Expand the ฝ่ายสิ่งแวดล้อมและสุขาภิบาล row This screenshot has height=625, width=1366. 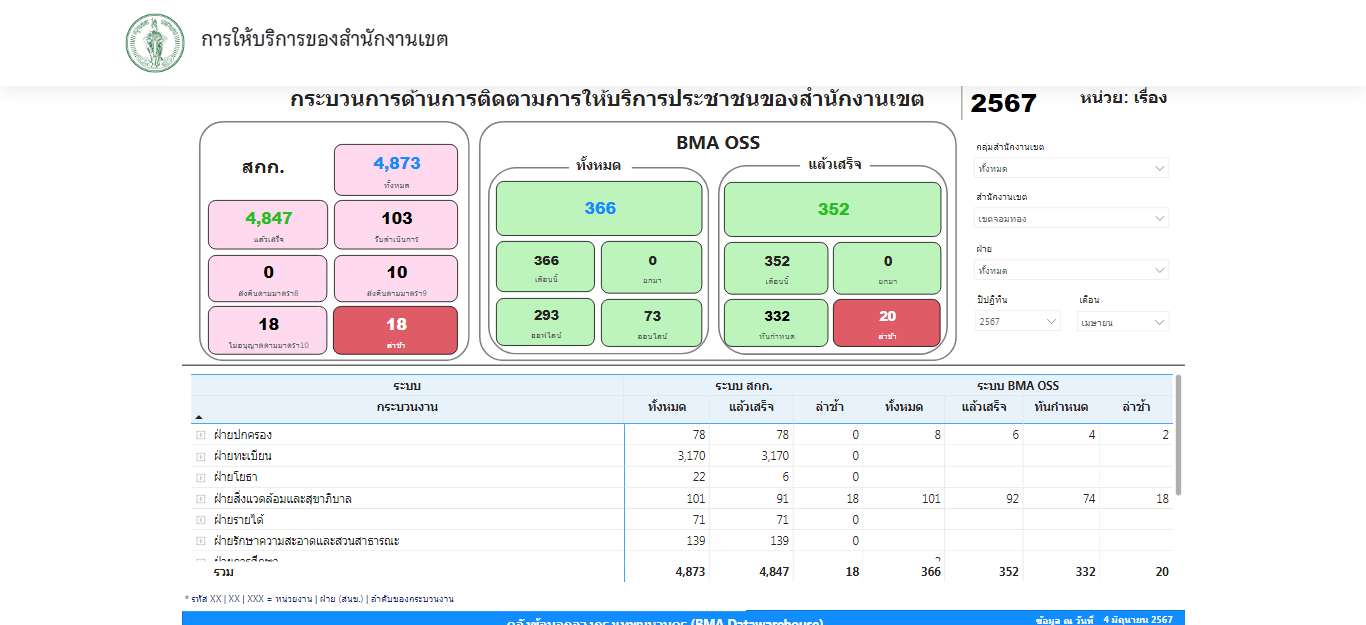(200, 499)
